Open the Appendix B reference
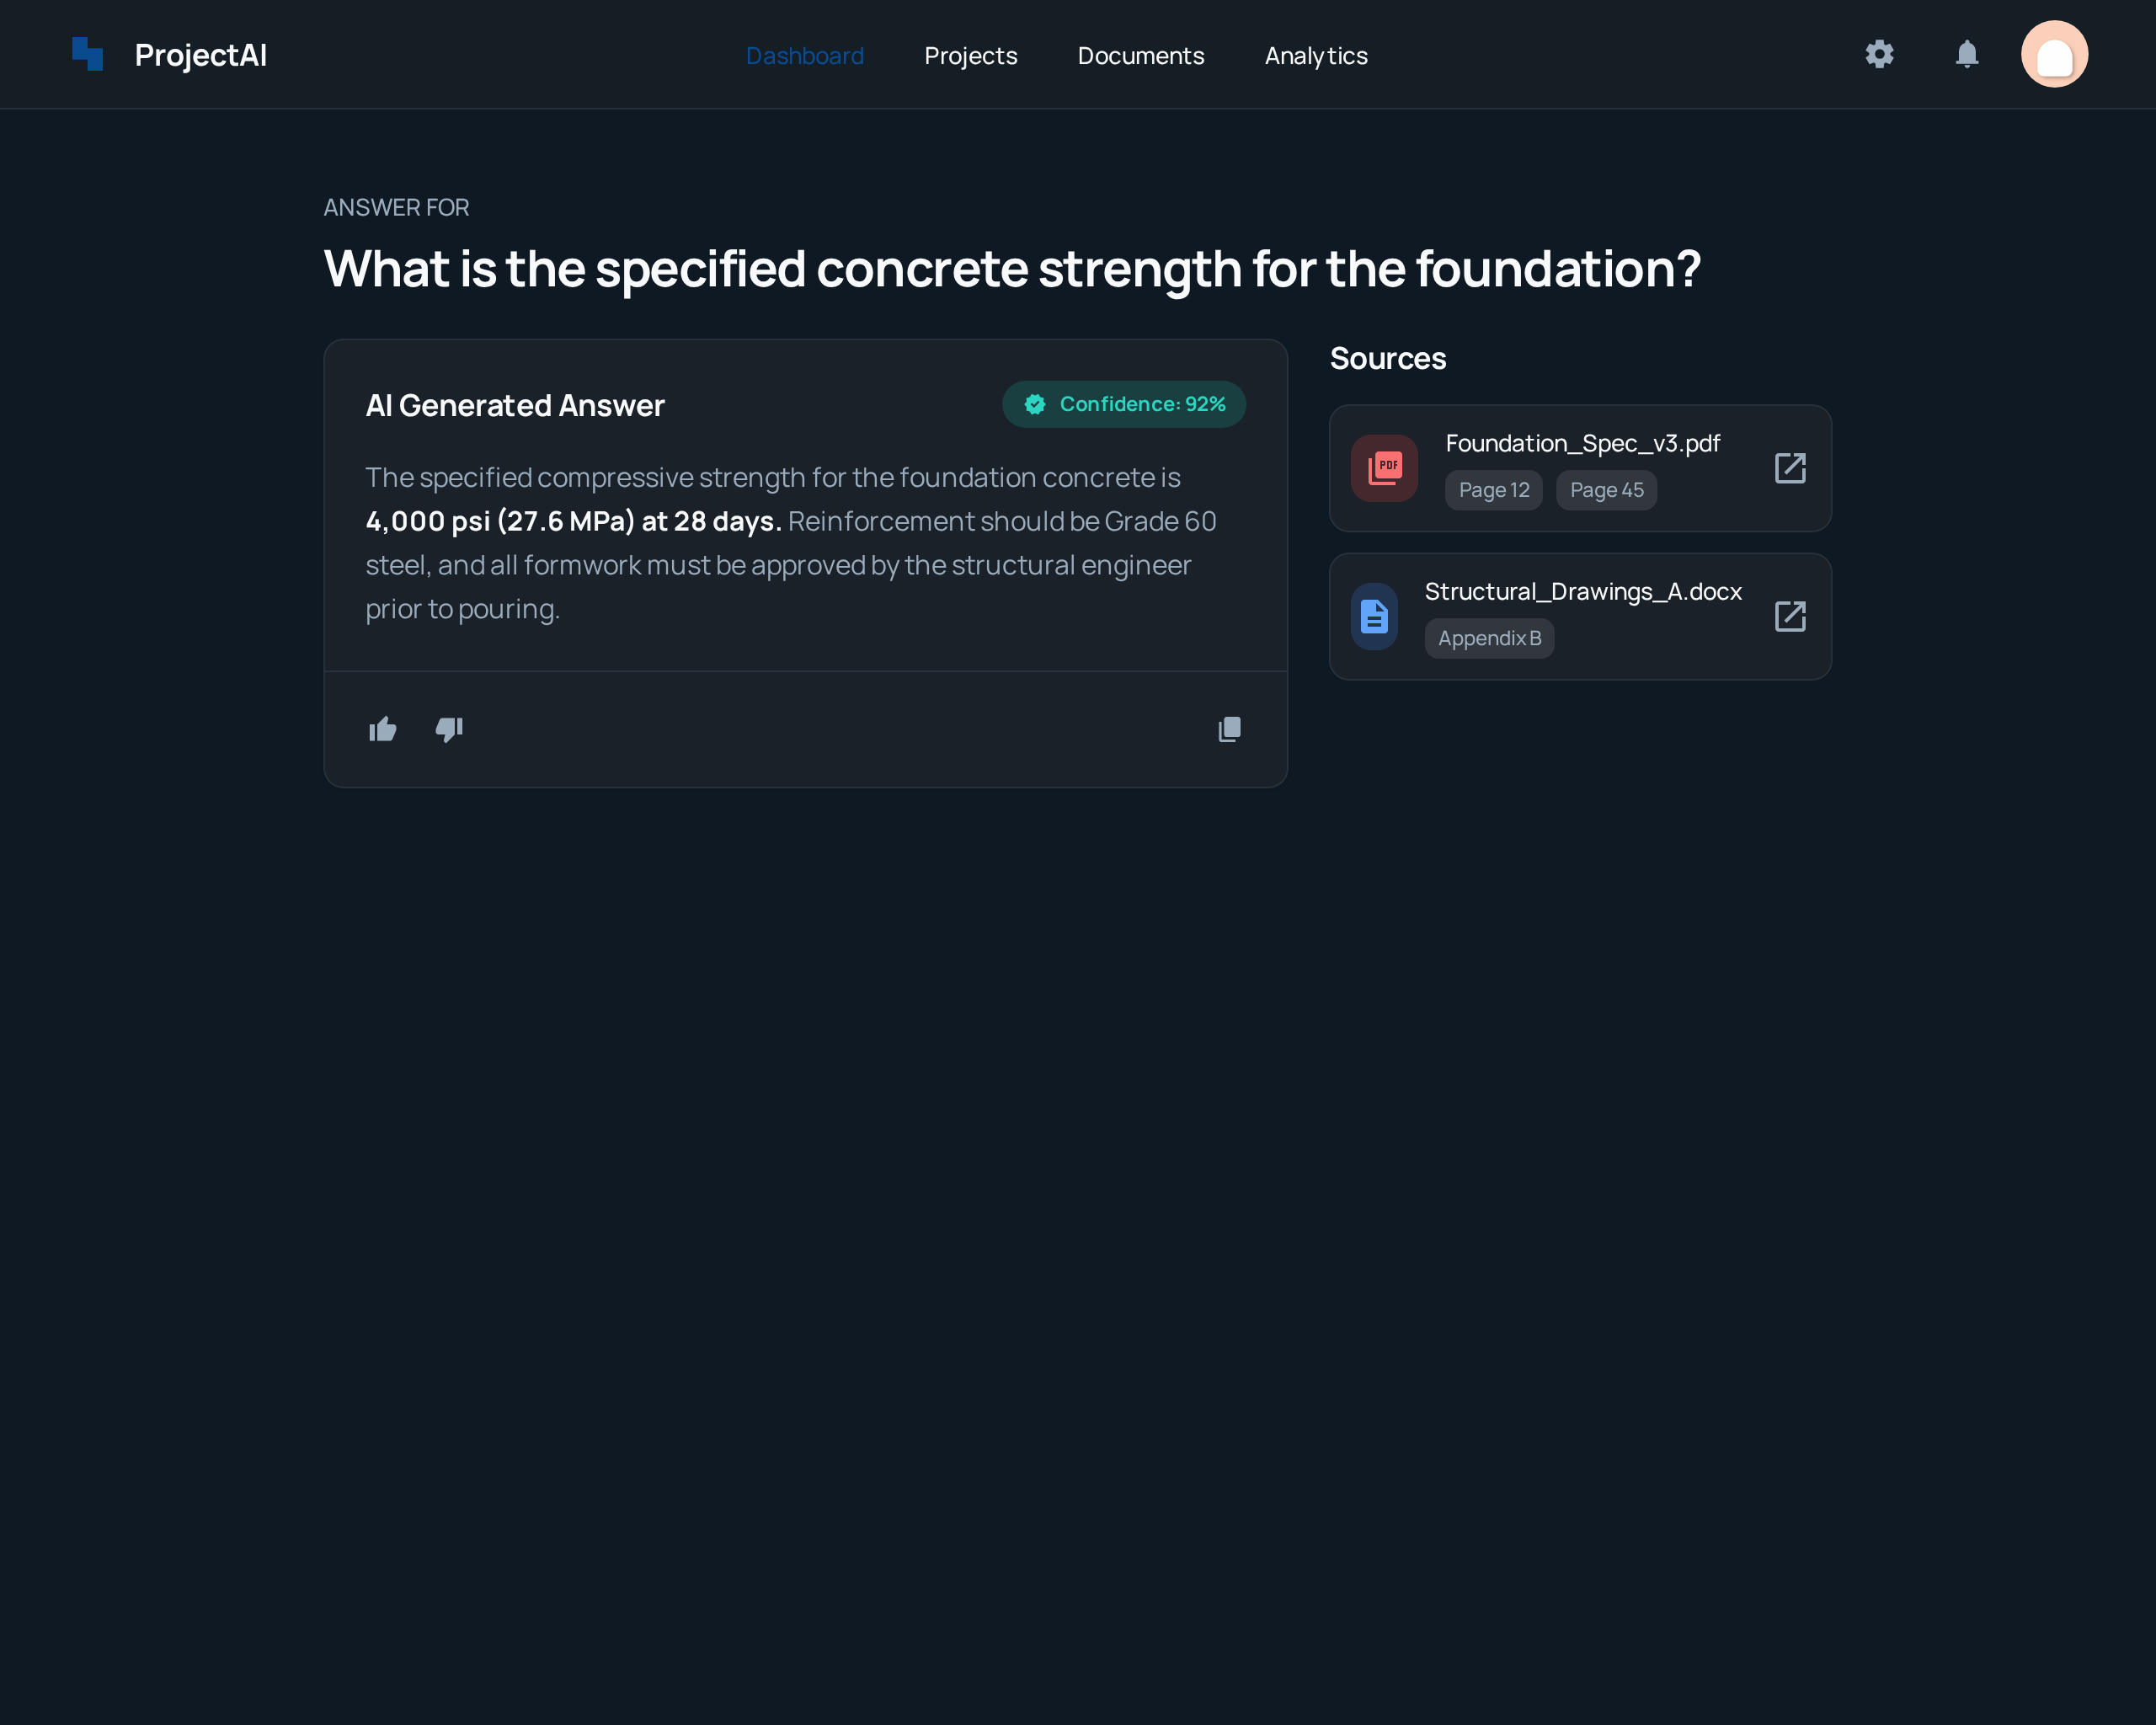Image resolution: width=2156 pixels, height=1725 pixels. click(1489, 638)
